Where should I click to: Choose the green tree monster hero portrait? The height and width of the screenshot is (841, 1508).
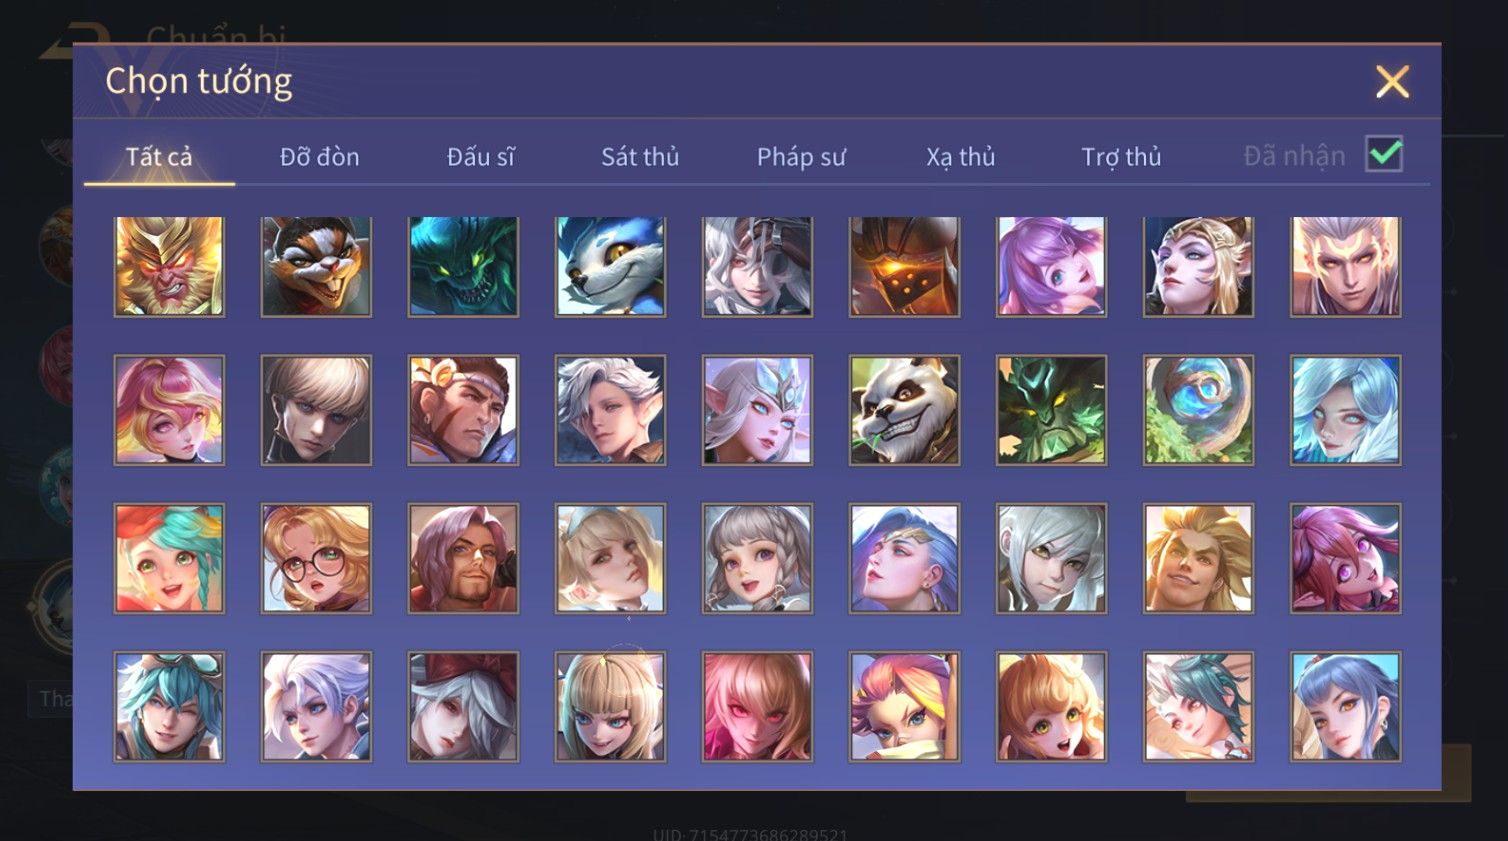[x=1051, y=410]
